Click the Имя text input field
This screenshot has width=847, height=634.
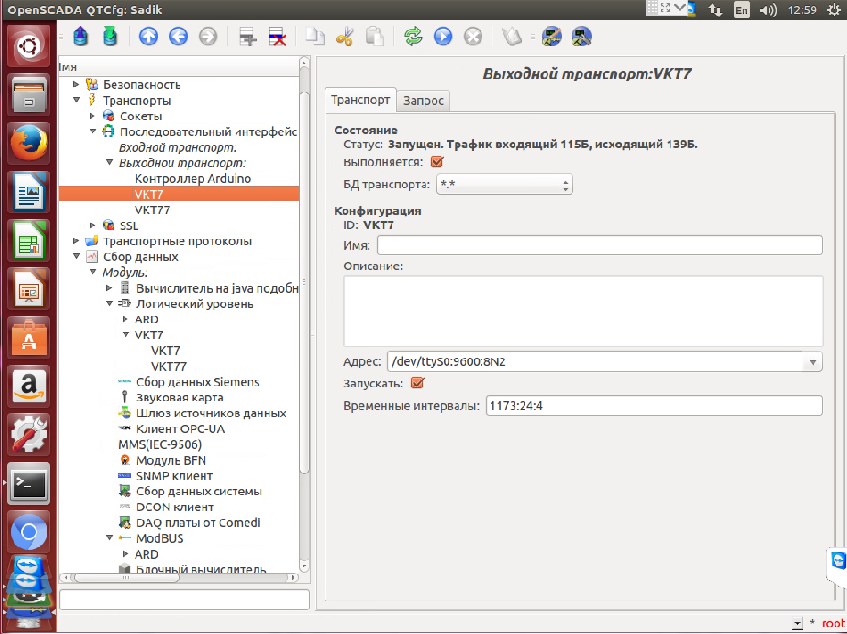coord(599,245)
